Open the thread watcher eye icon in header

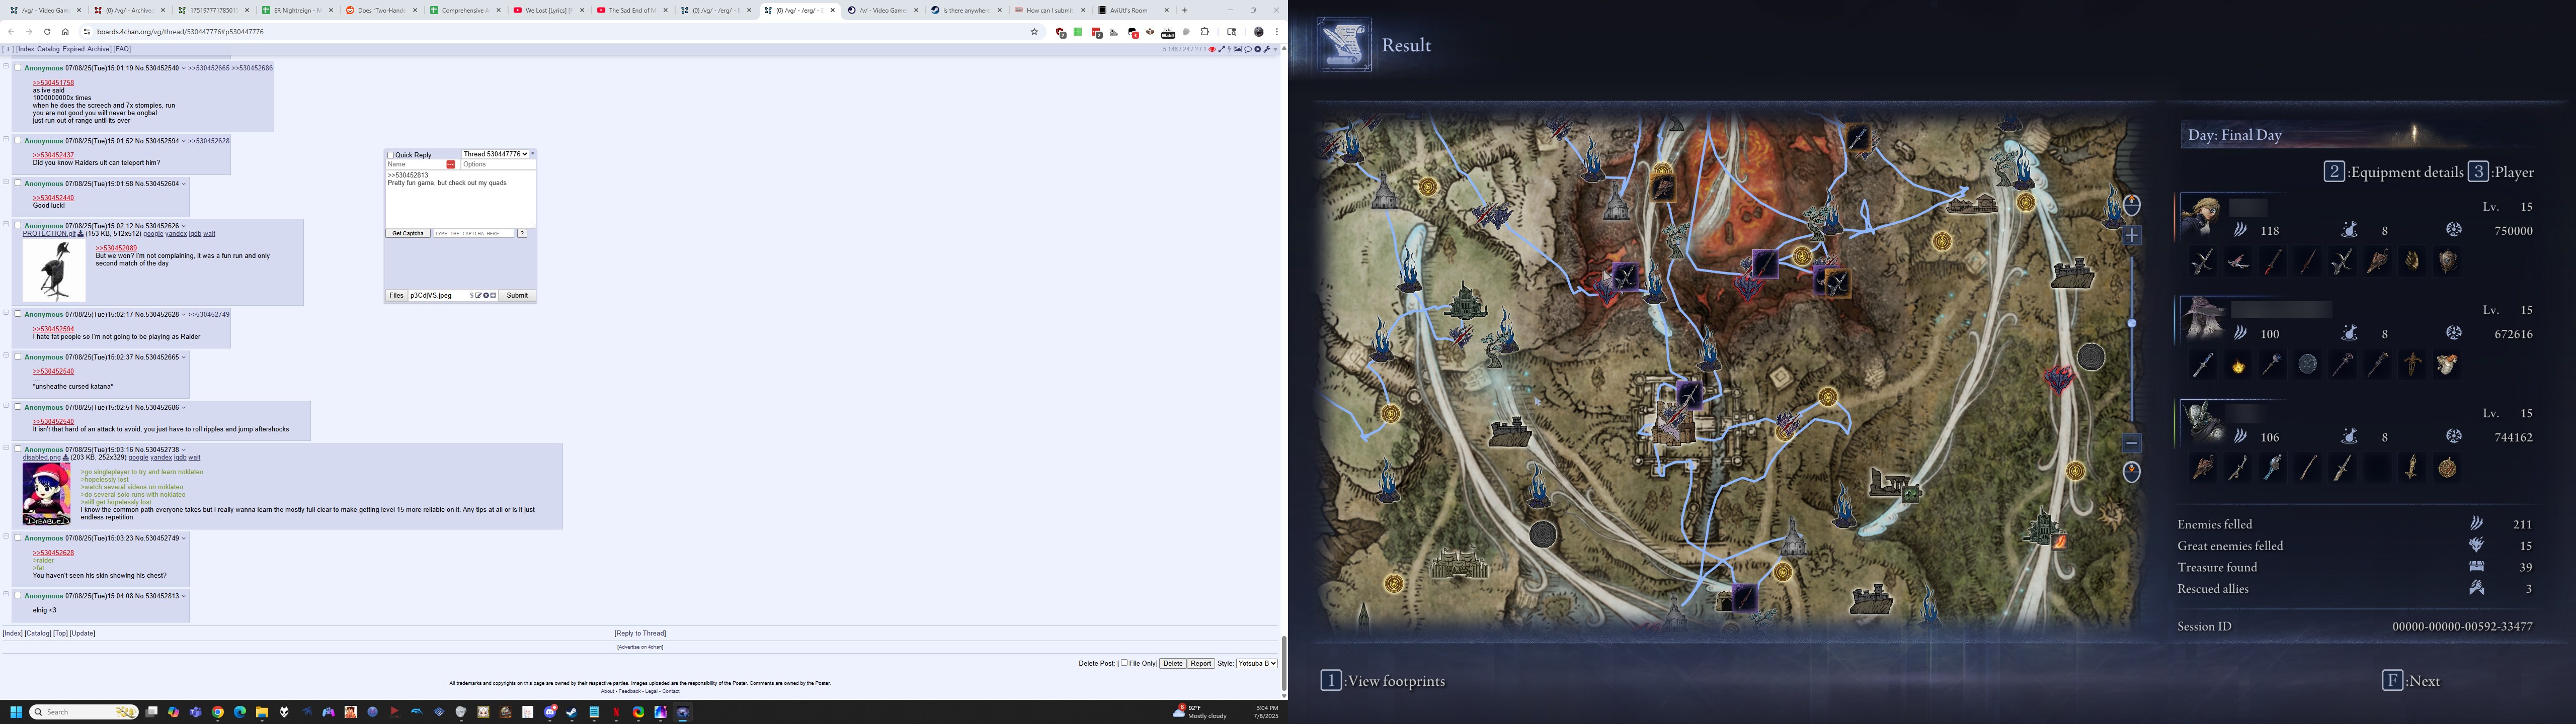[1212, 49]
